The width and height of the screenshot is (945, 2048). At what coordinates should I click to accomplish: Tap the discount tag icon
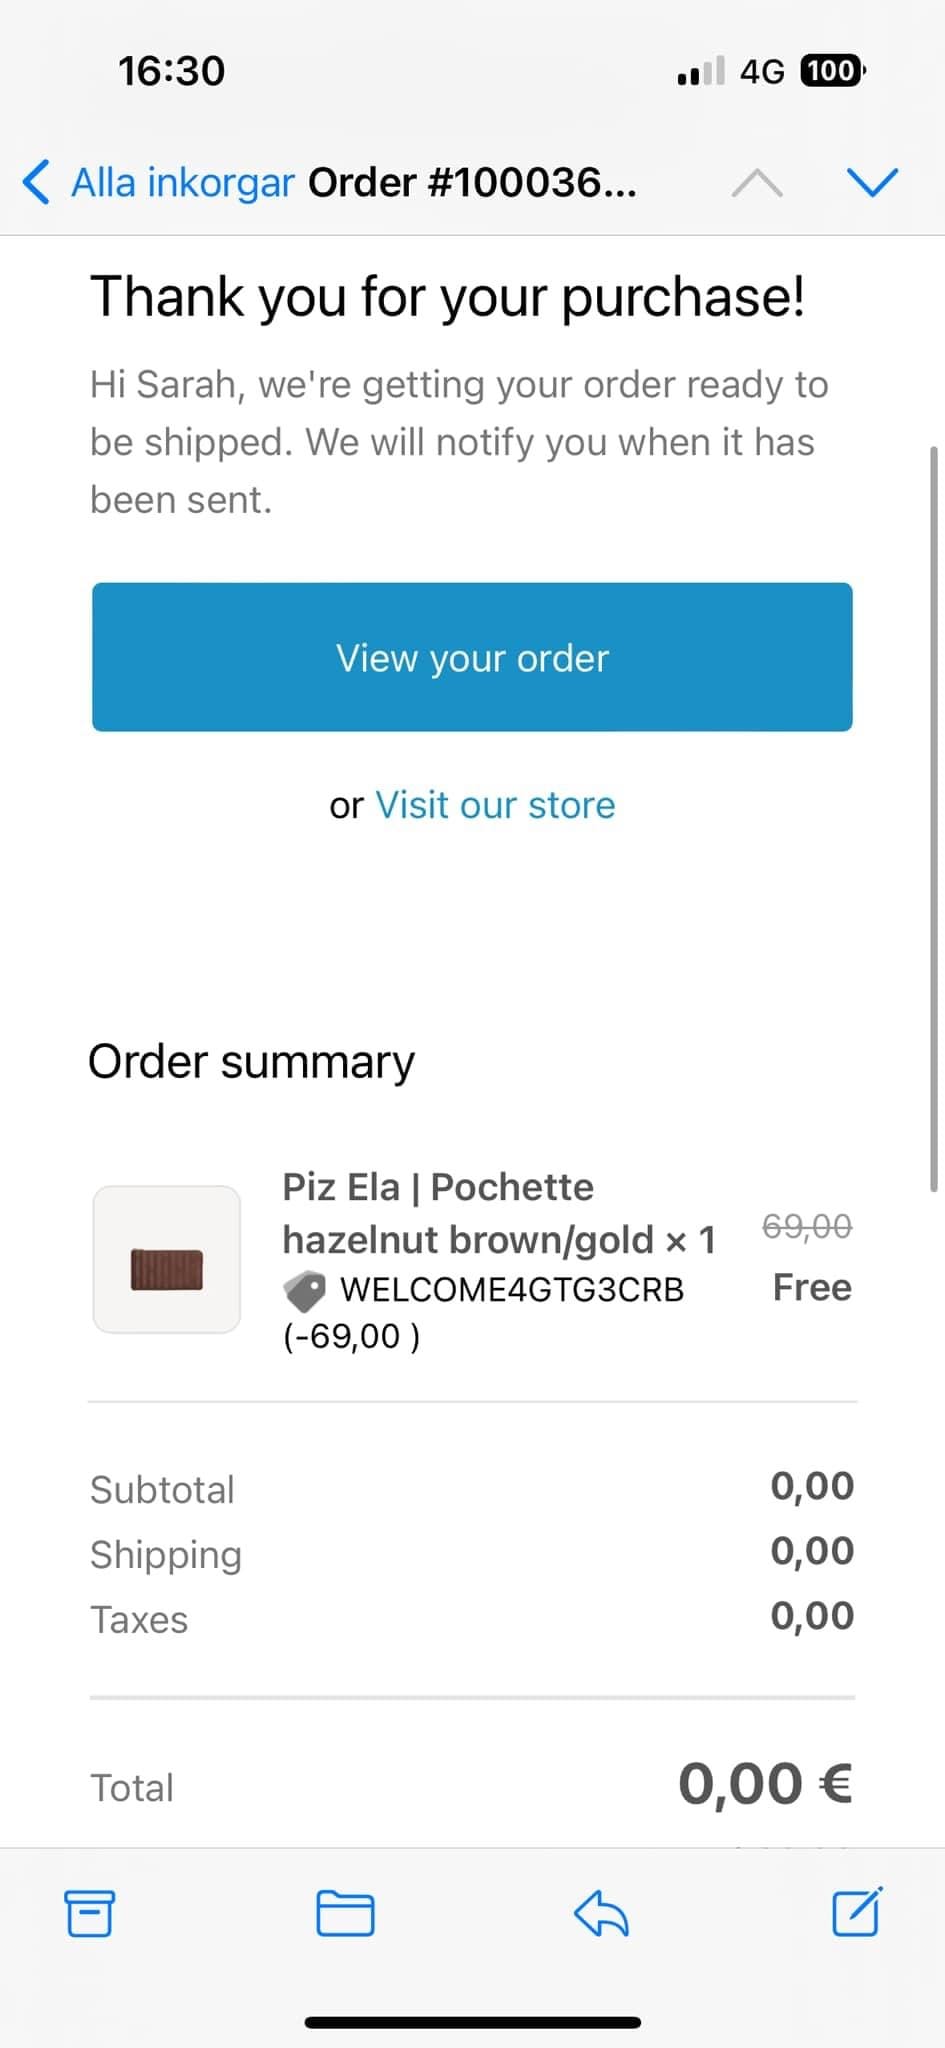coord(305,1291)
